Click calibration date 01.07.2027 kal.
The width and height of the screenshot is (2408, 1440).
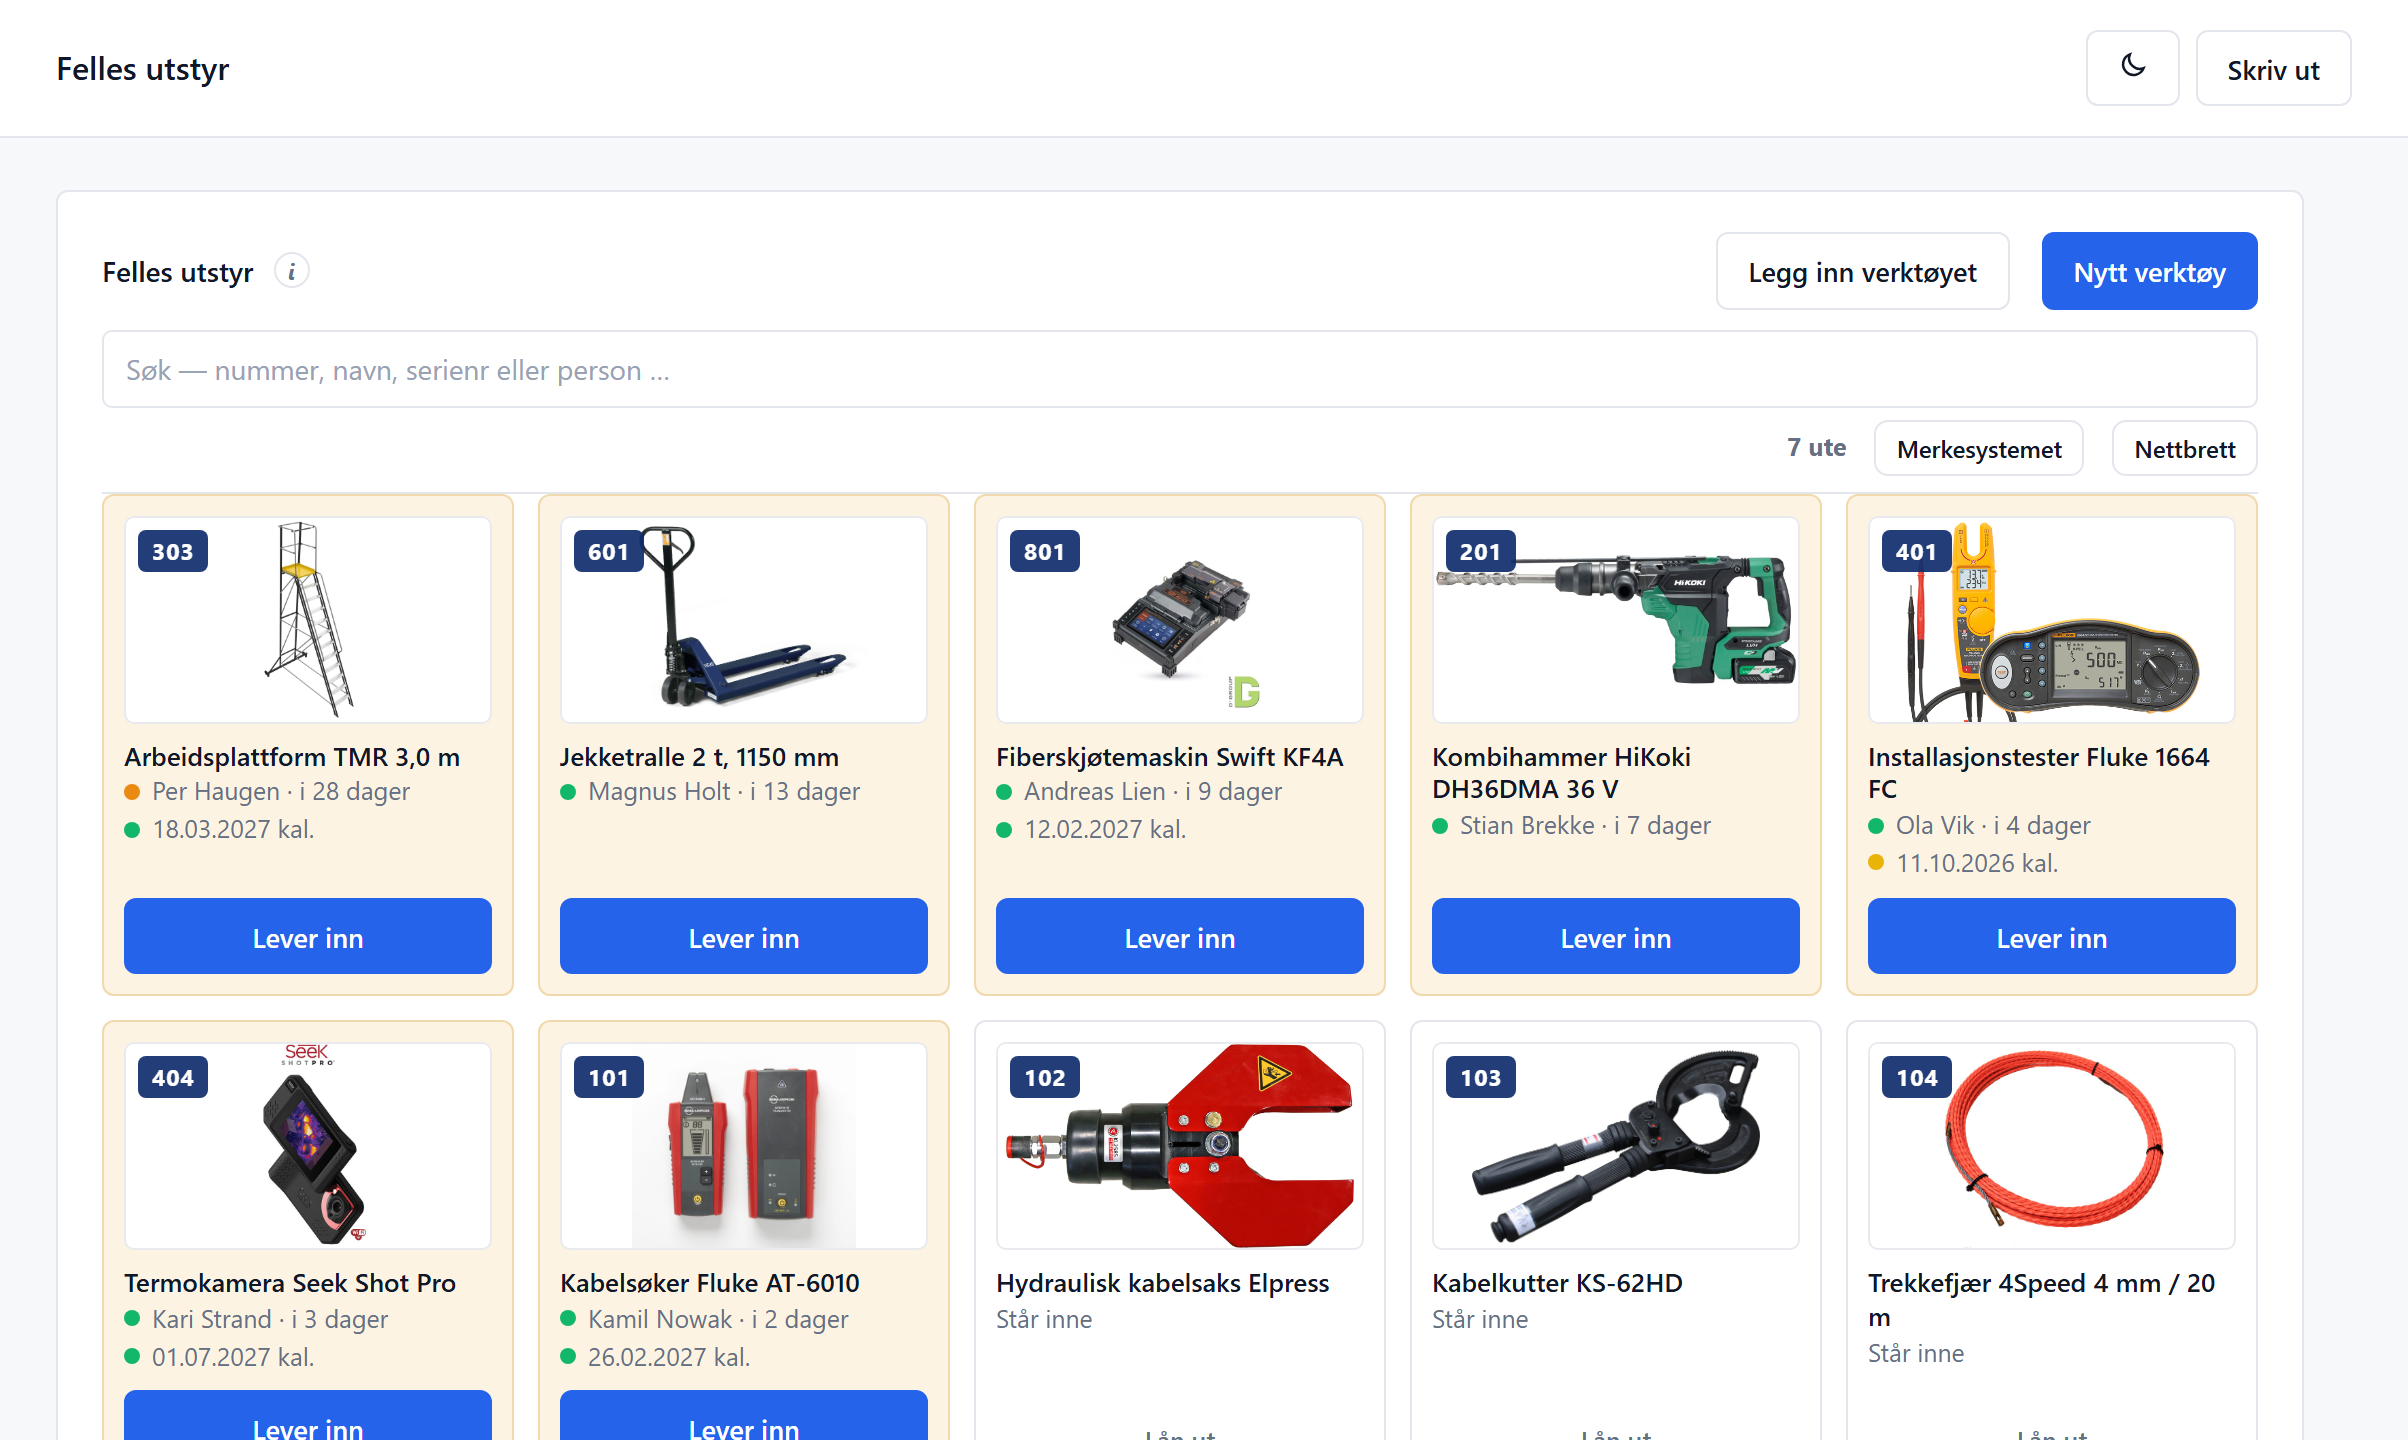point(233,1357)
